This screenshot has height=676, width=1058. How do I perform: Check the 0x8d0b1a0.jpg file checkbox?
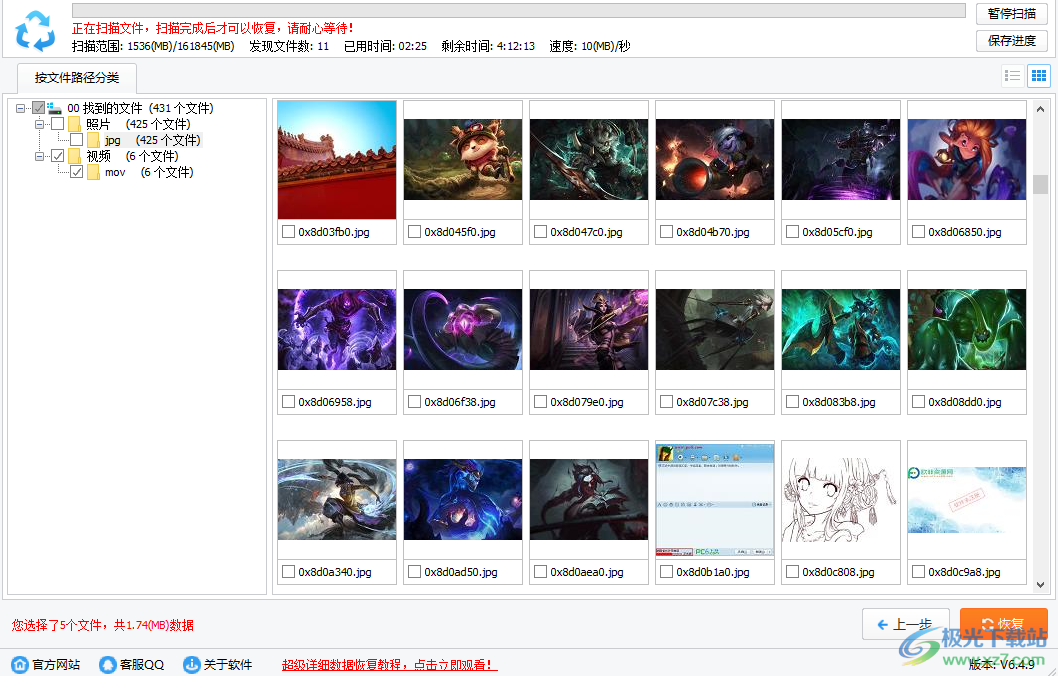pyautogui.click(x=666, y=572)
